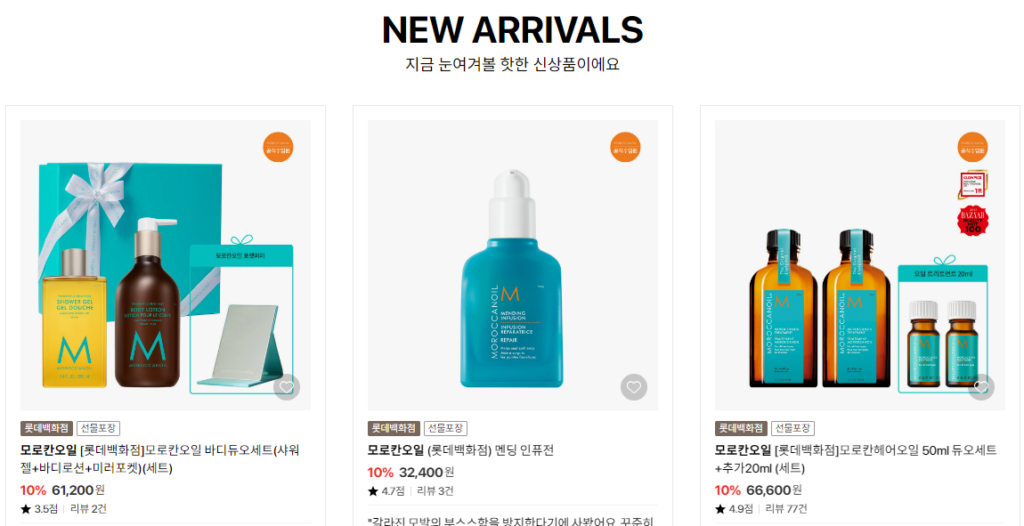1024x526 pixels.
Task: Toggle the heart on Mending Infusion product
Action: pos(633,387)
